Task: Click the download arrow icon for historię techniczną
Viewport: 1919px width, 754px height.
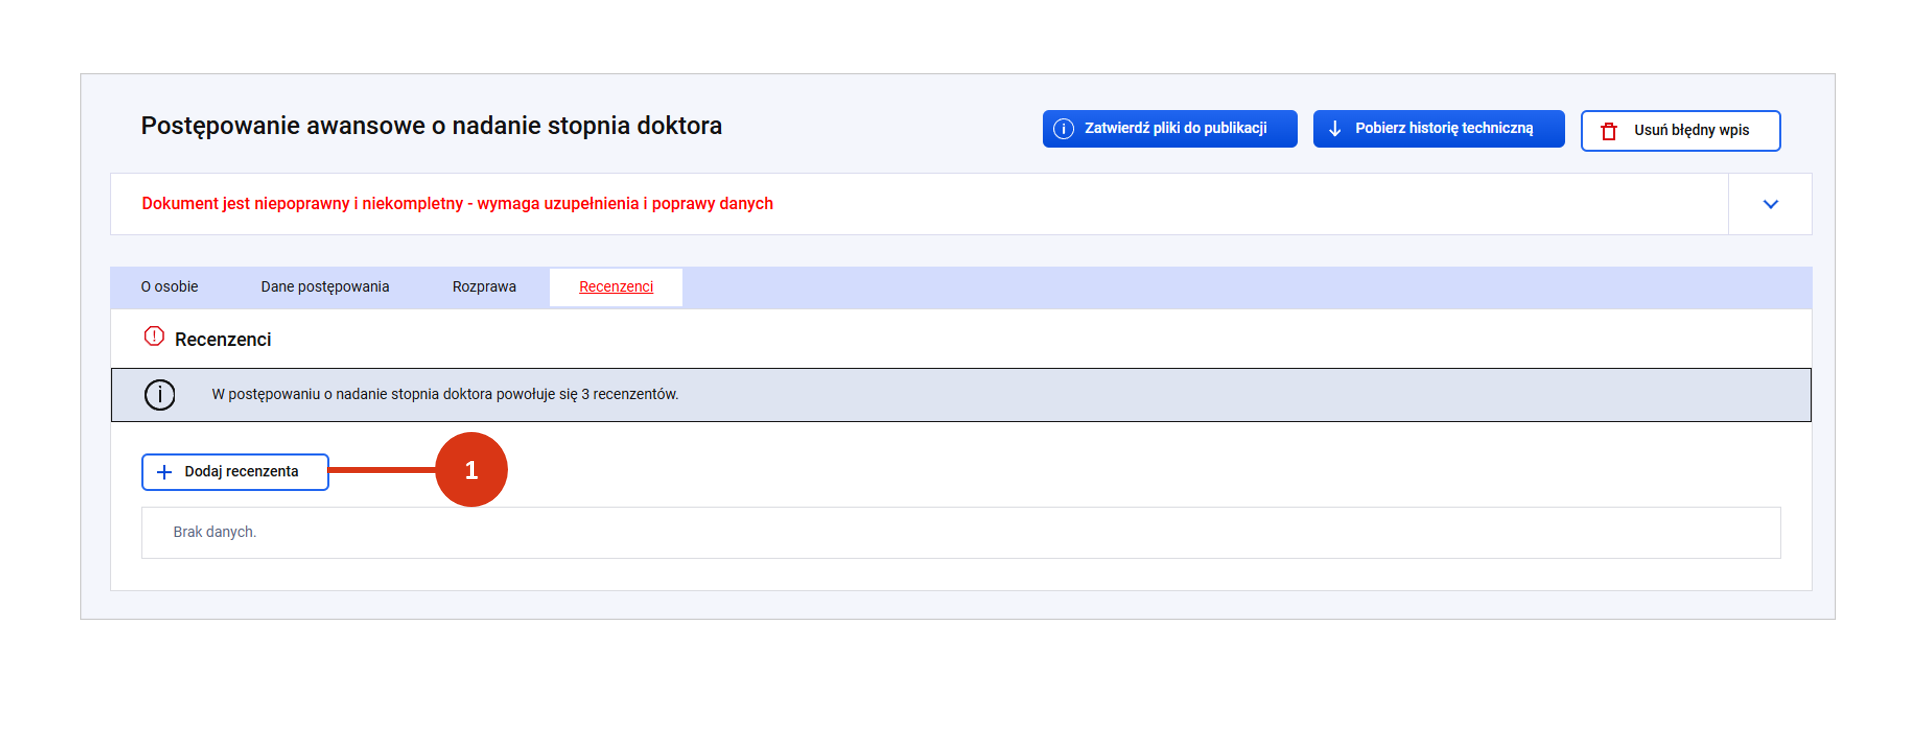Action: click(1334, 129)
